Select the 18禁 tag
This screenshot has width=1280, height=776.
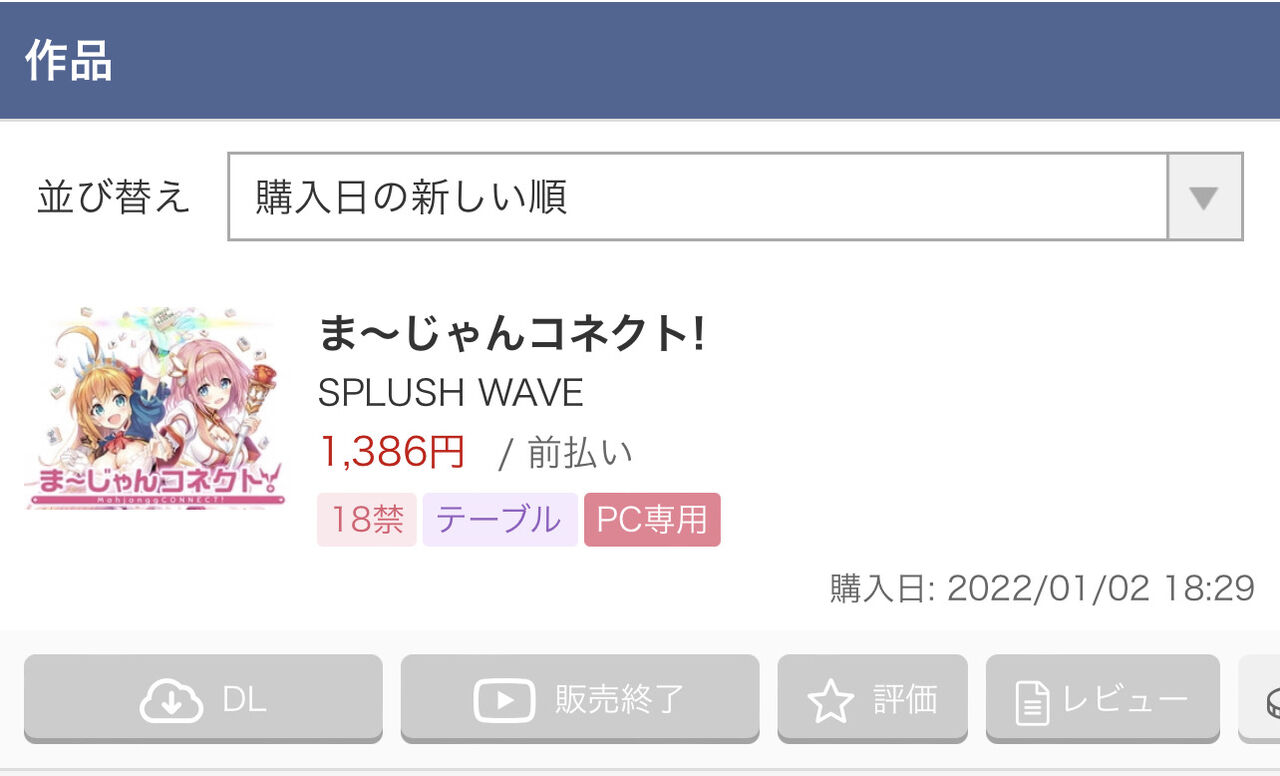(x=367, y=519)
